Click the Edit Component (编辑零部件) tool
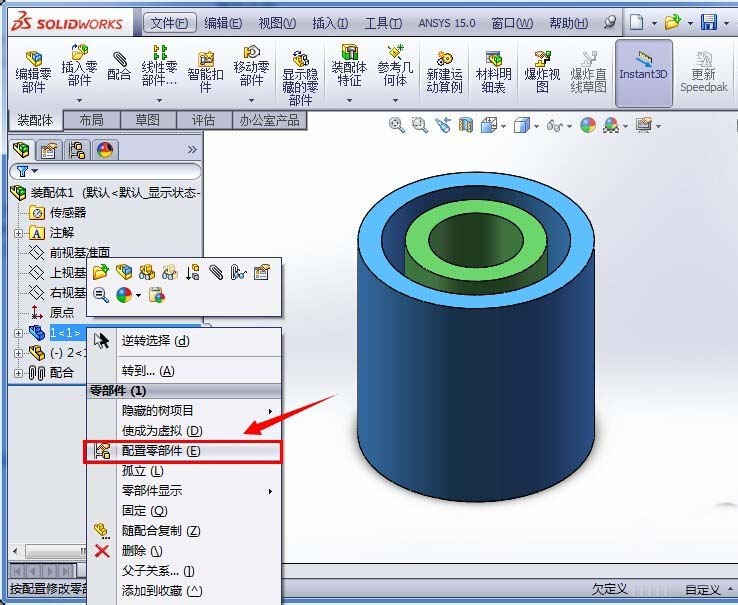 [33, 72]
